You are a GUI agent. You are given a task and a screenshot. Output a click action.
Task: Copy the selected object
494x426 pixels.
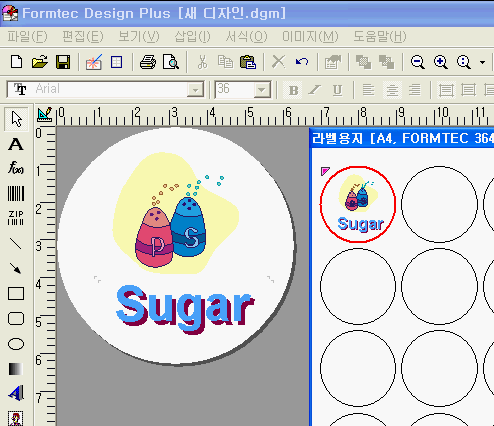(225, 62)
